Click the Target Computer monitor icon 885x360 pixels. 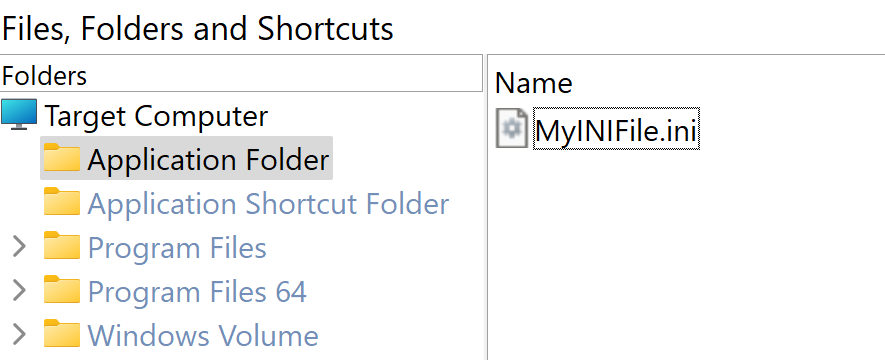coord(19,115)
